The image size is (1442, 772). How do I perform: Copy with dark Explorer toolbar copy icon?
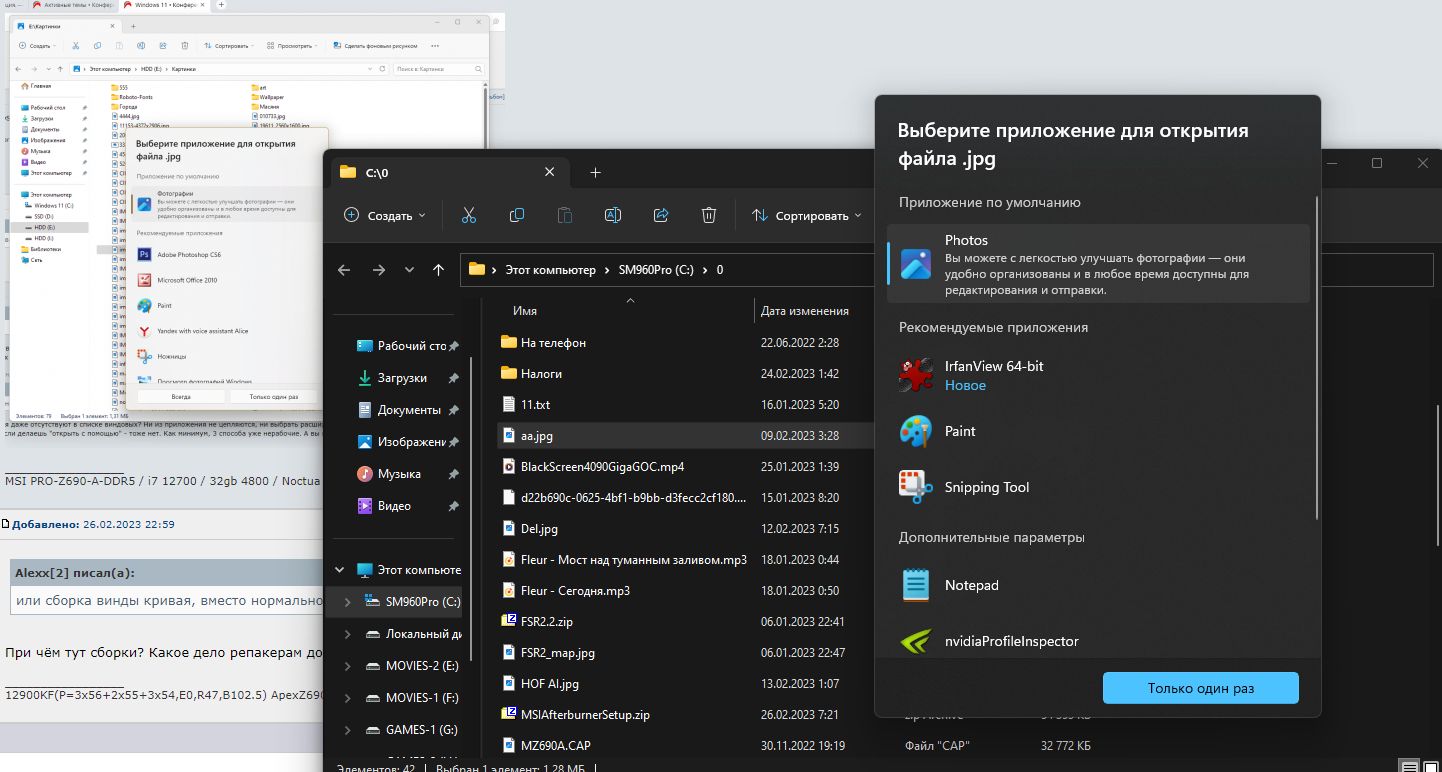[517, 215]
